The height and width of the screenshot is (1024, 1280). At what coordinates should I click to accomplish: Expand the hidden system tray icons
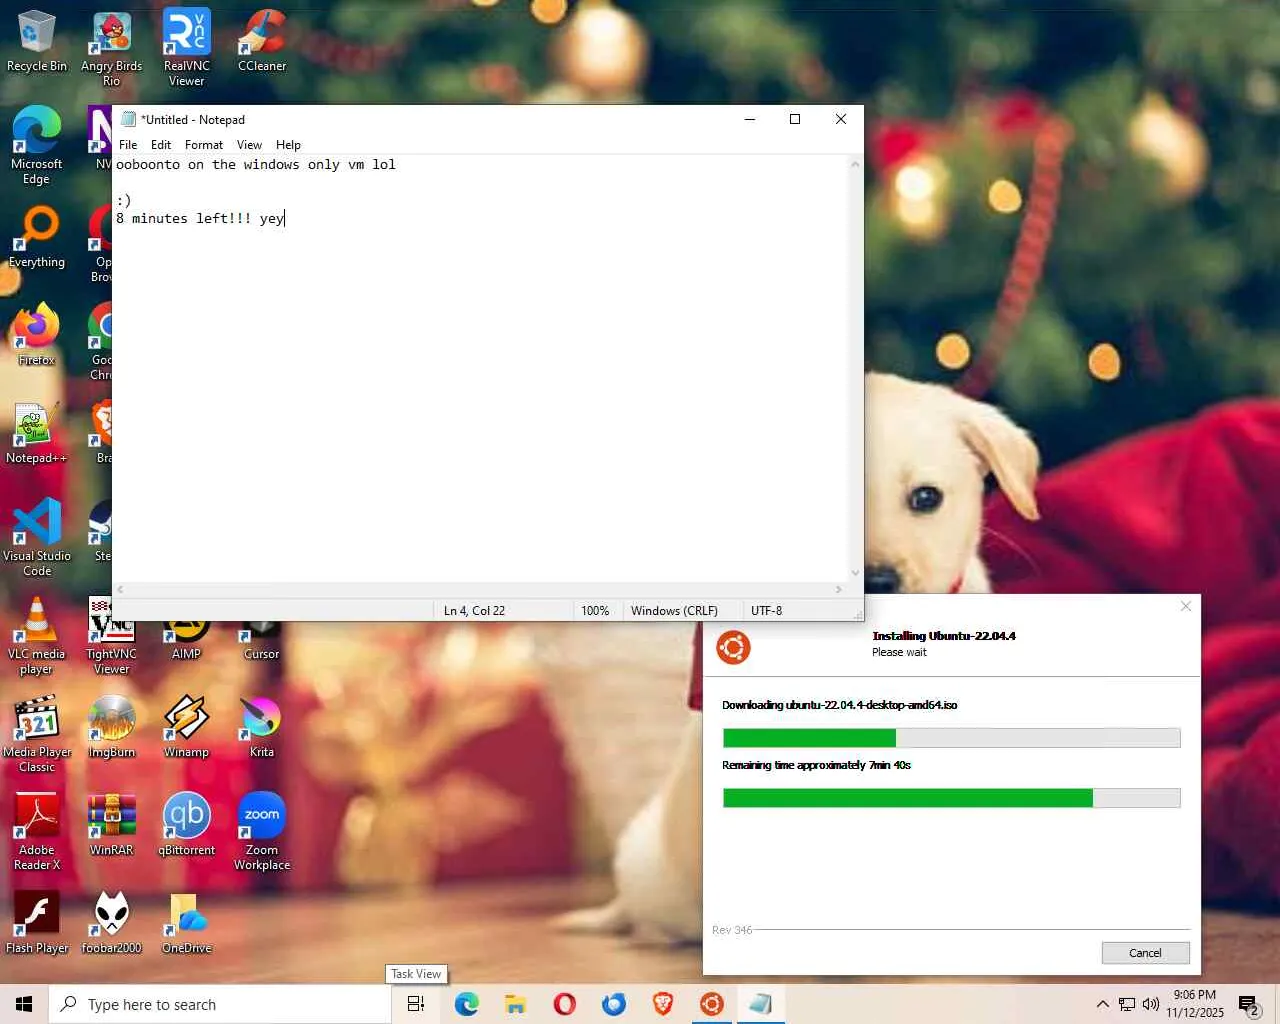(1102, 1004)
